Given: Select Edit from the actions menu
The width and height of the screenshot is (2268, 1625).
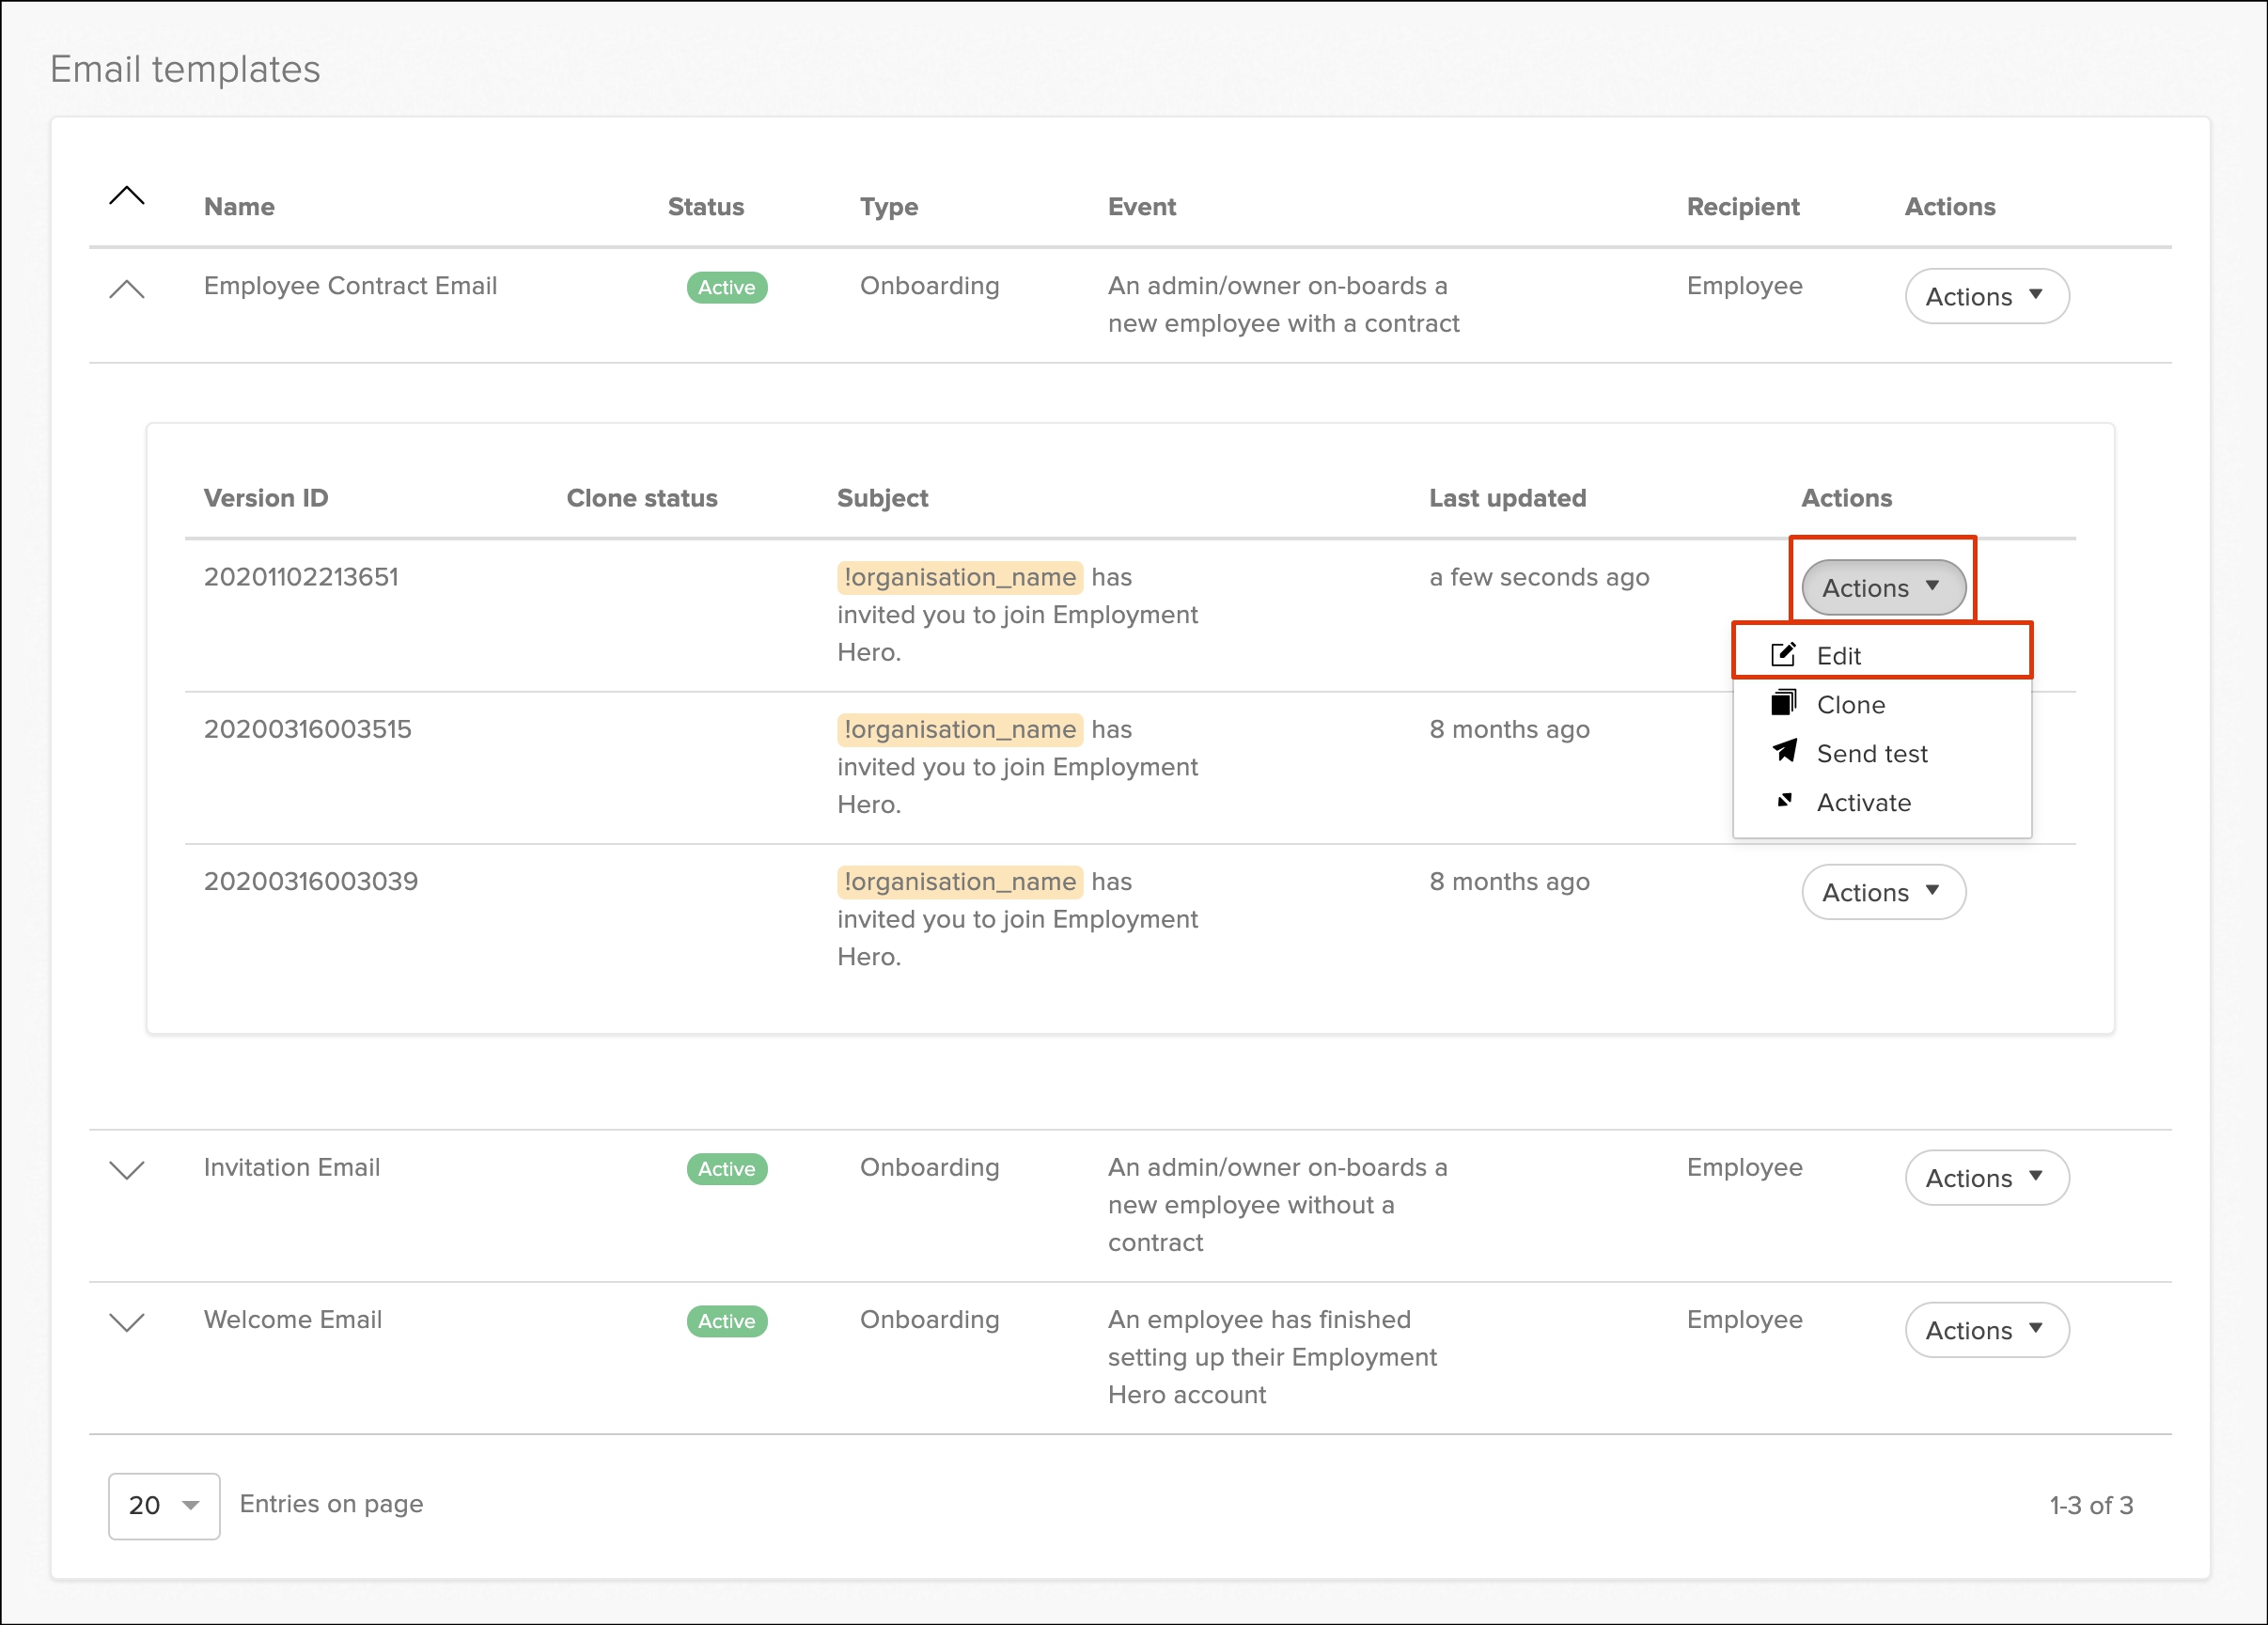Looking at the screenshot, I should pyautogui.click(x=1838, y=656).
